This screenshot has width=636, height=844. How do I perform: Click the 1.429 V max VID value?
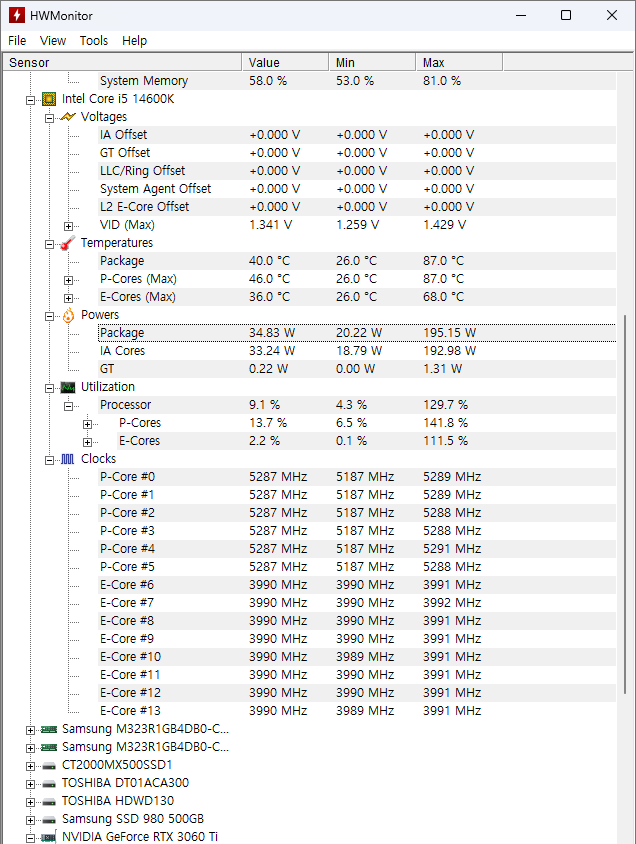(444, 225)
